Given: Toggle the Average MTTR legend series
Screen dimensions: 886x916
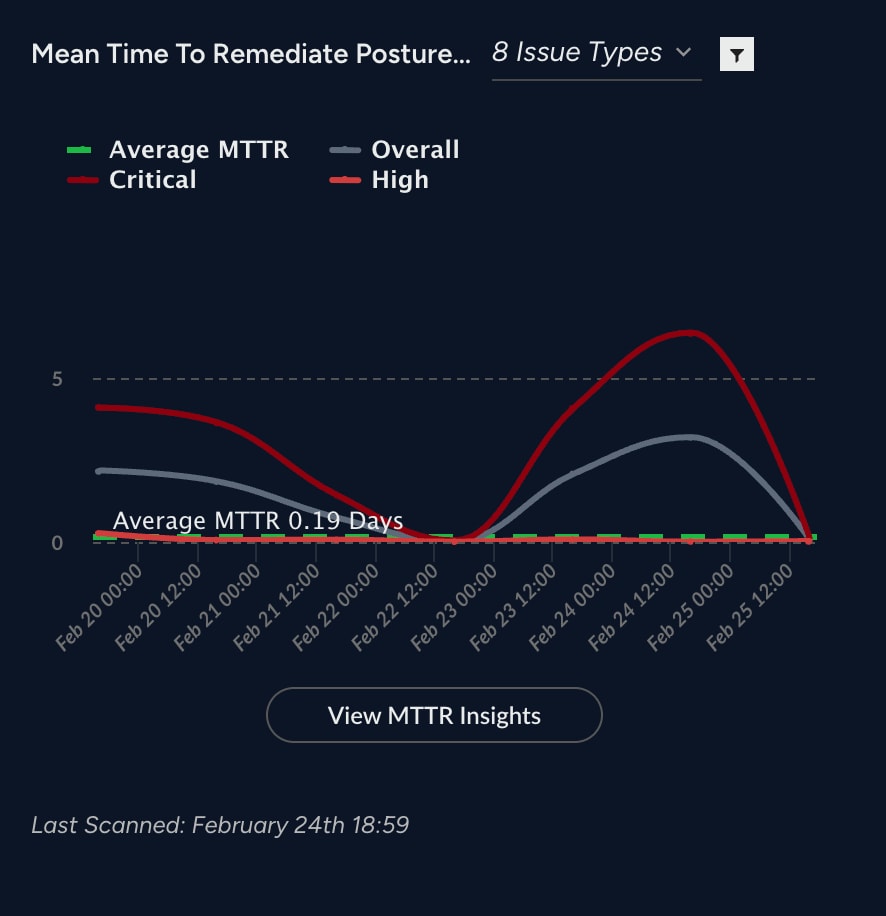Looking at the screenshot, I should click(x=198, y=150).
